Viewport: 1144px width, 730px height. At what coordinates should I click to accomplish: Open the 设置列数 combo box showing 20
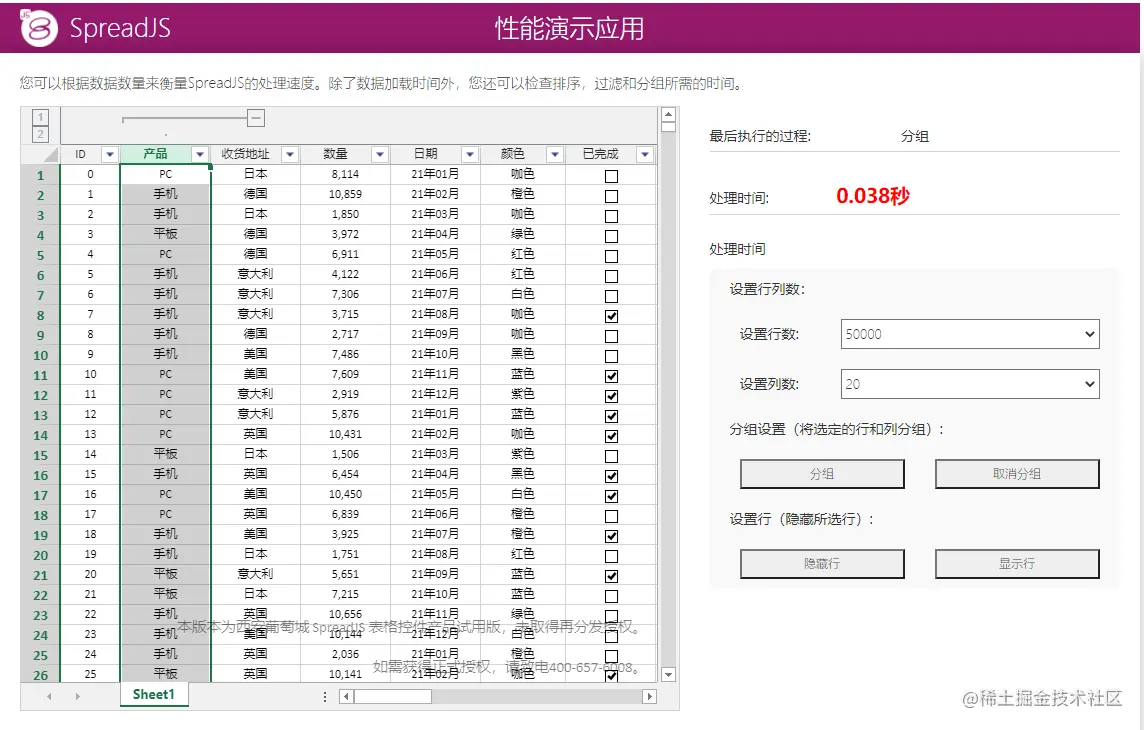(x=970, y=384)
